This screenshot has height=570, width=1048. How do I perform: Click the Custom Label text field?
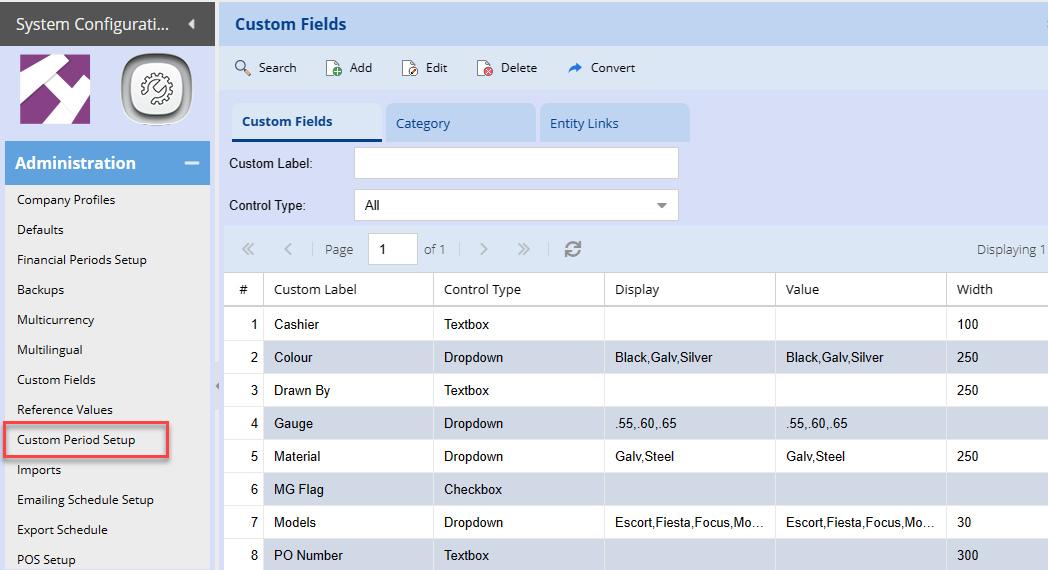pos(516,163)
